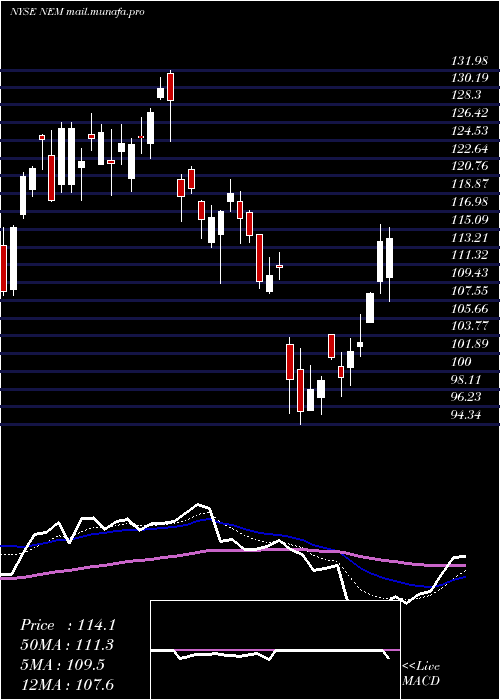Select the 113.21 price level label
This screenshot has width=500, height=700.
(x=469, y=238)
